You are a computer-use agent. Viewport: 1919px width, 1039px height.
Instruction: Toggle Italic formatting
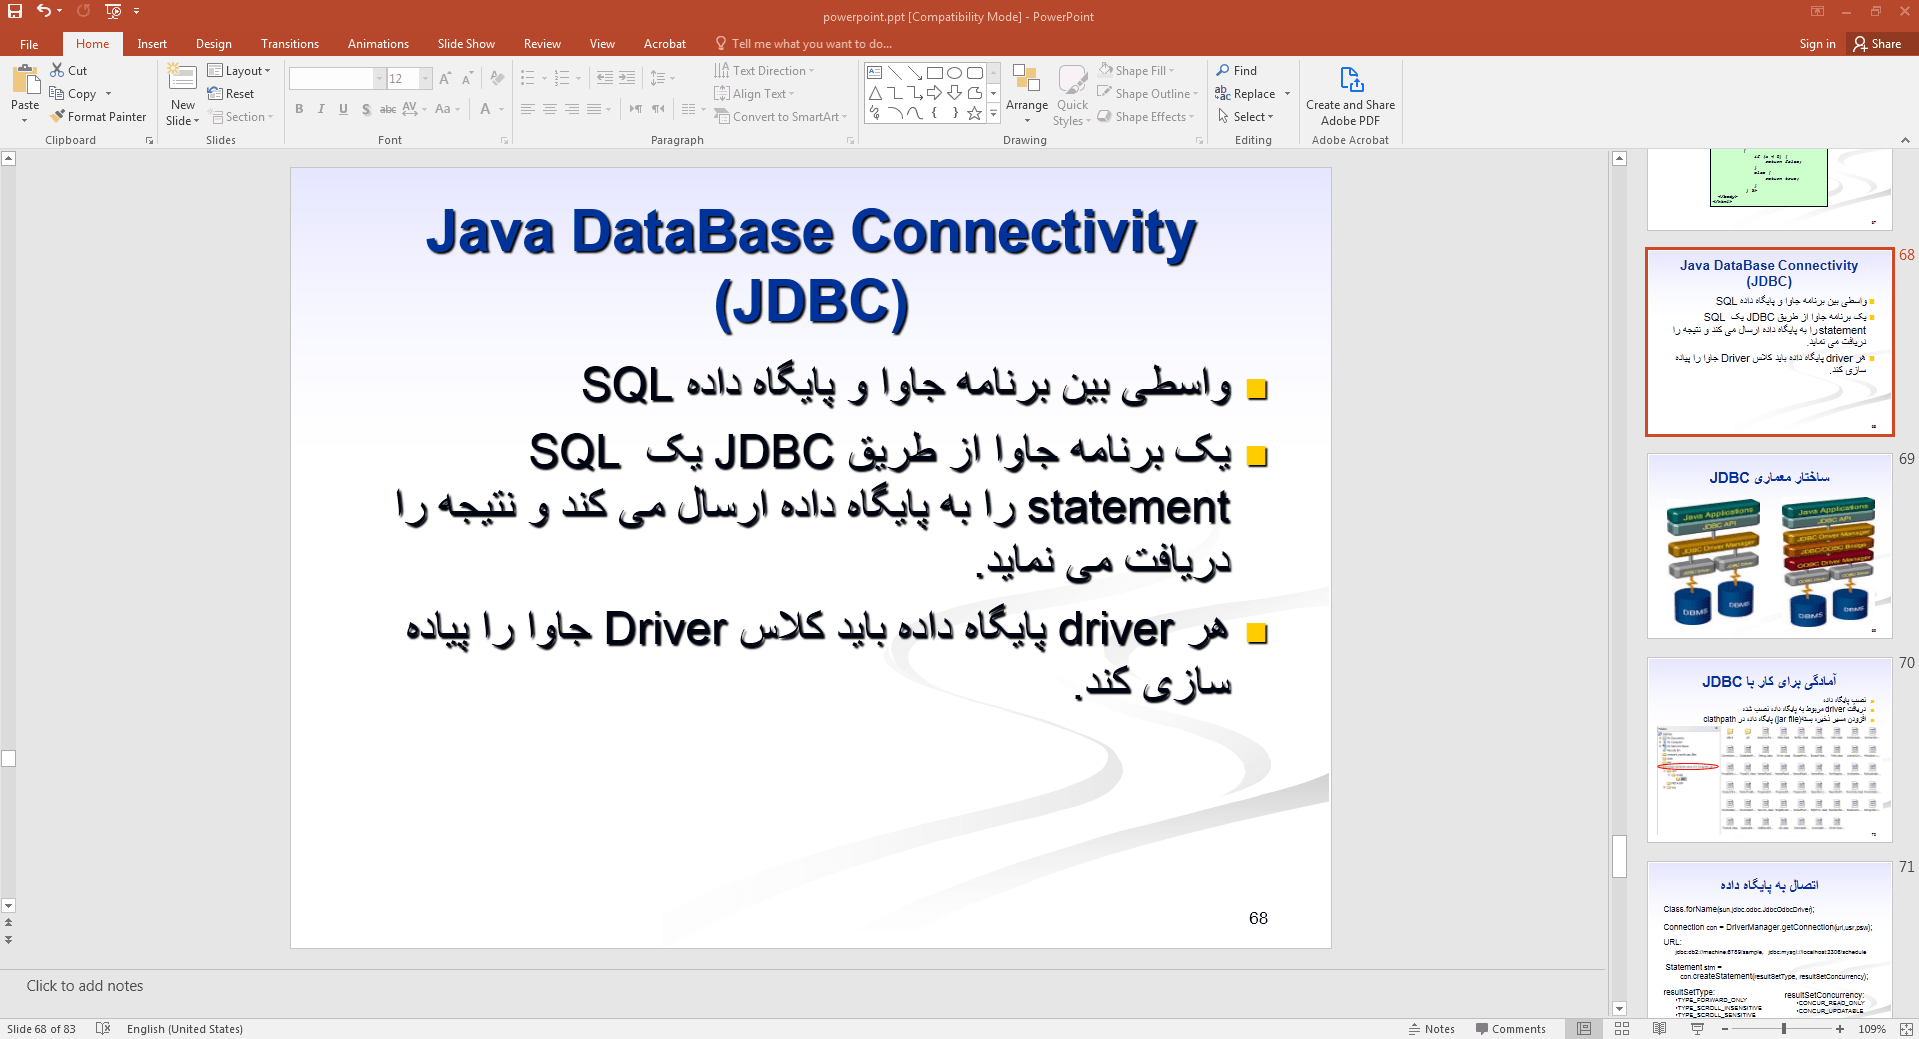pos(321,109)
